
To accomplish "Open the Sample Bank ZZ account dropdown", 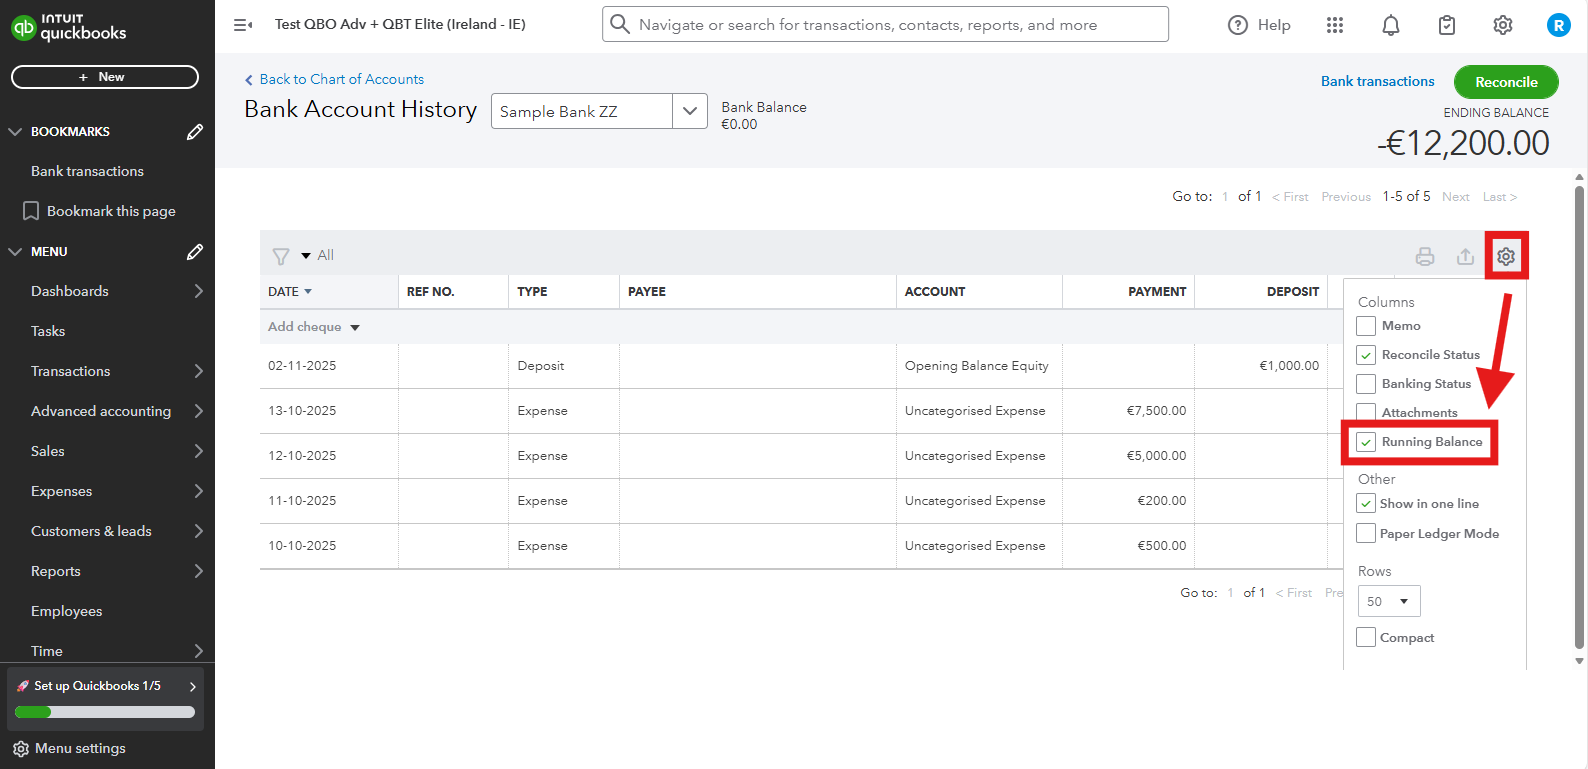I will (689, 111).
